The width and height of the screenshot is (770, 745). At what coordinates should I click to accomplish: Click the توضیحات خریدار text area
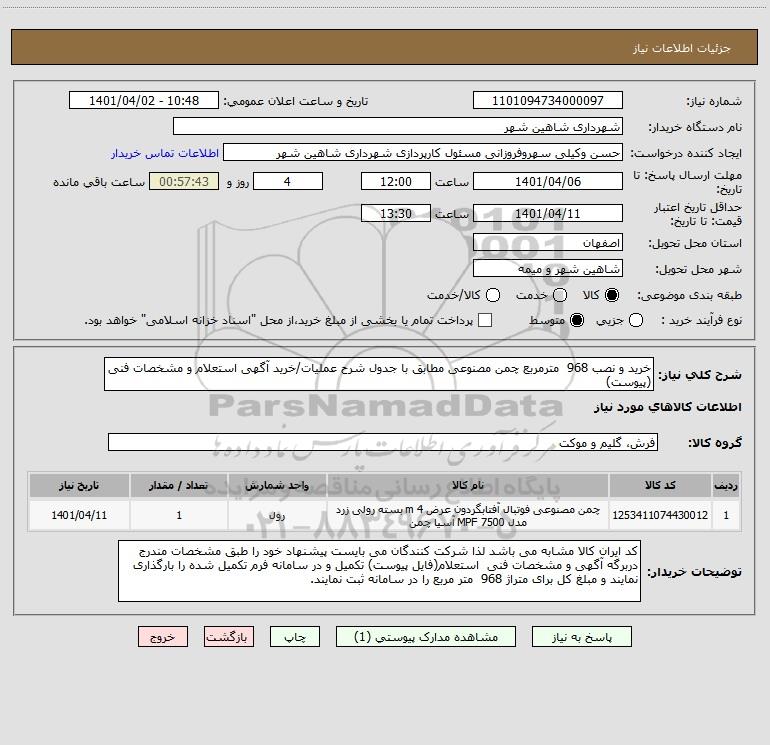coord(379,571)
